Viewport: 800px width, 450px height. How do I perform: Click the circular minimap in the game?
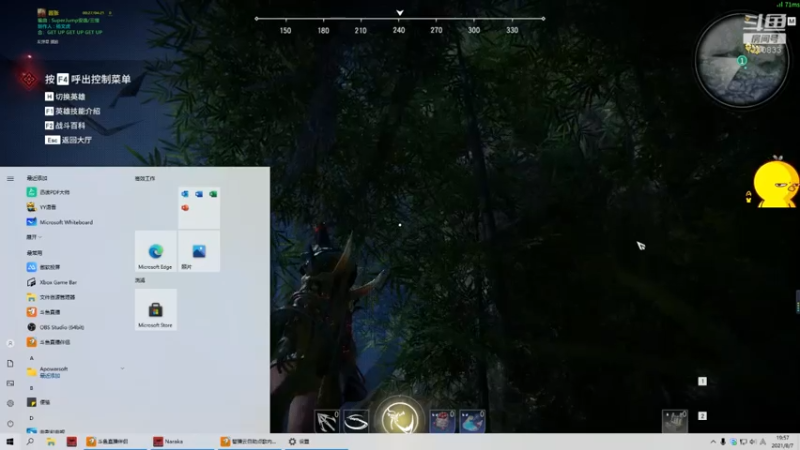(741, 60)
